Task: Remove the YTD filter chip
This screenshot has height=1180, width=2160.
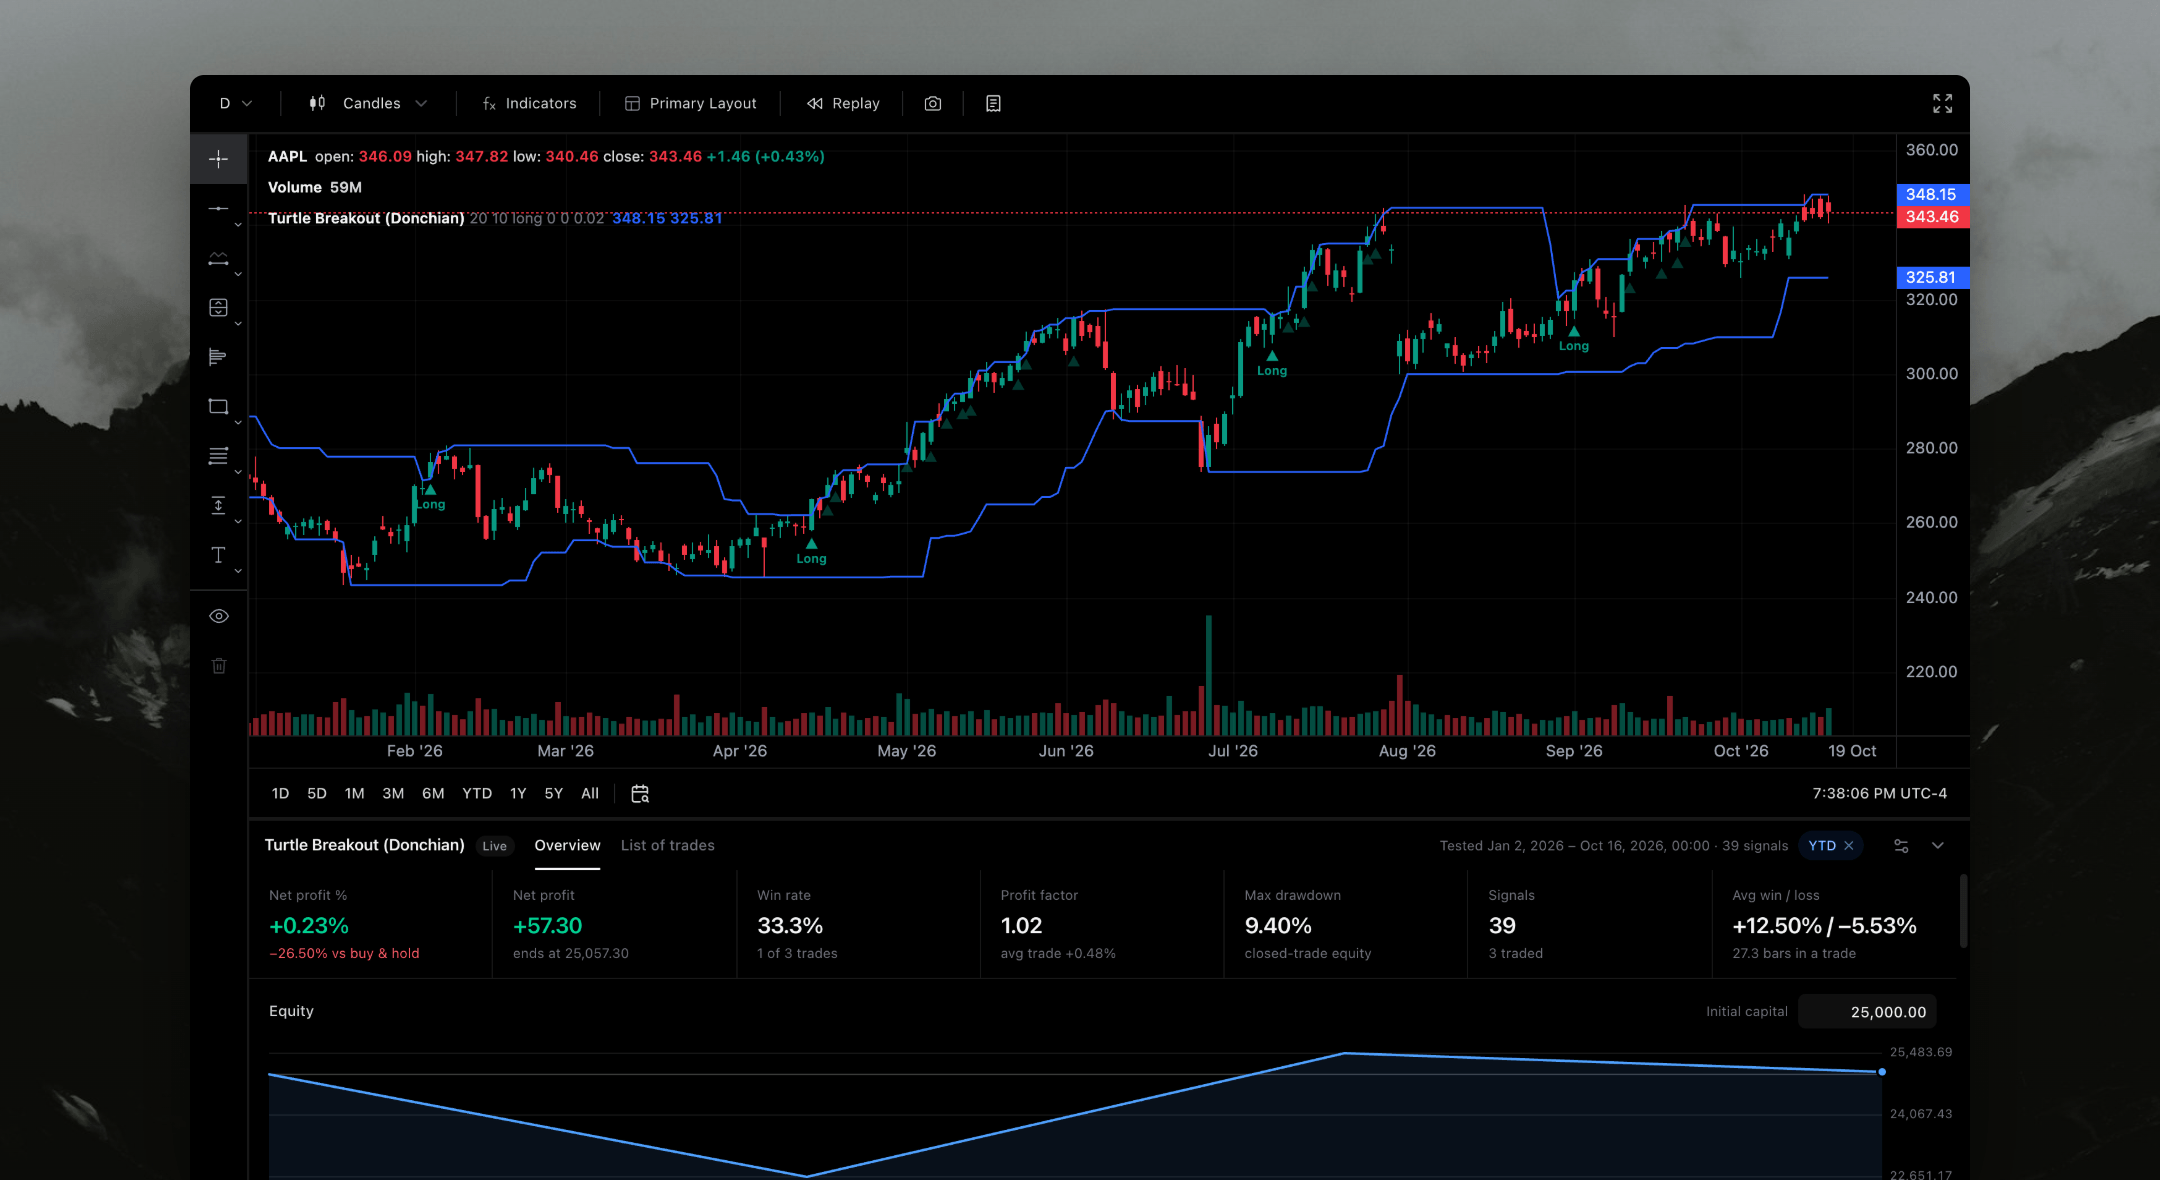Action: pyautogui.click(x=1849, y=846)
